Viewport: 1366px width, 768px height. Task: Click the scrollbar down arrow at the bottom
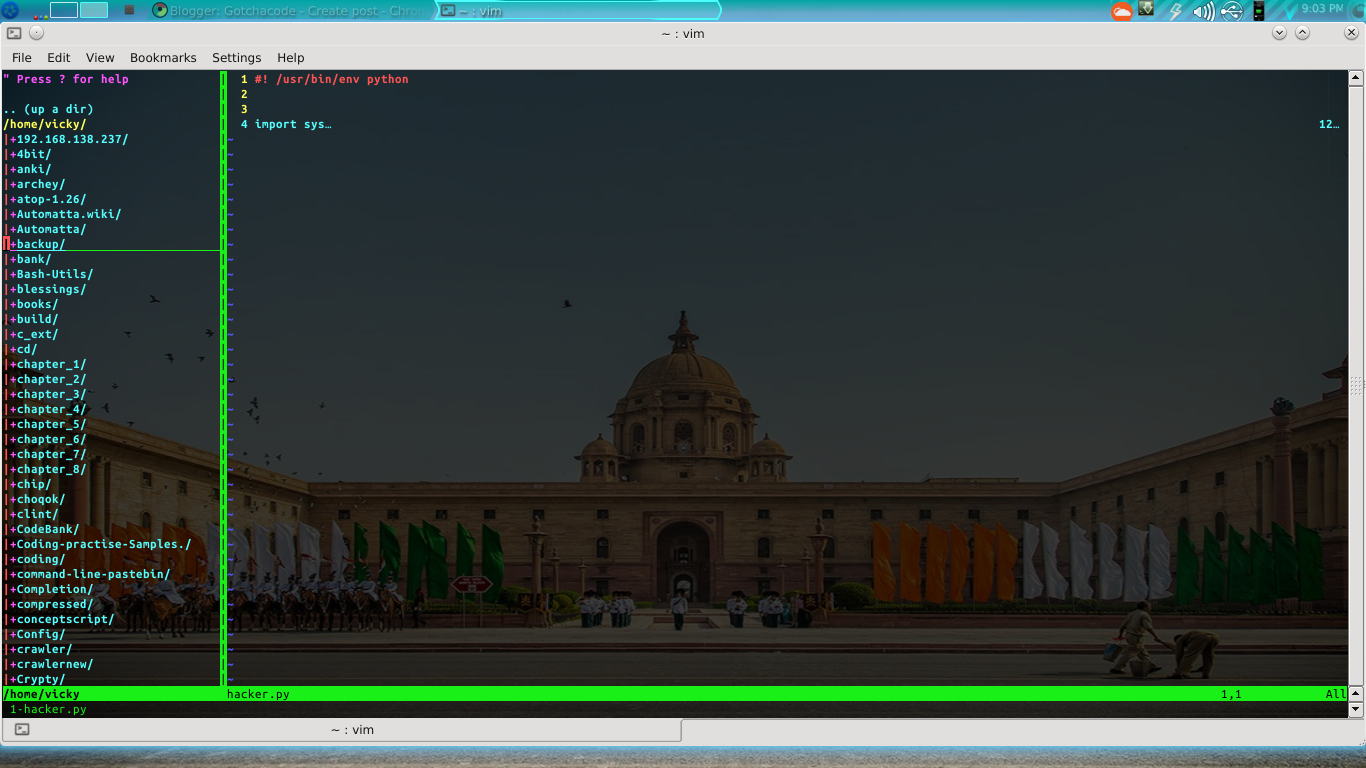point(1356,709)
